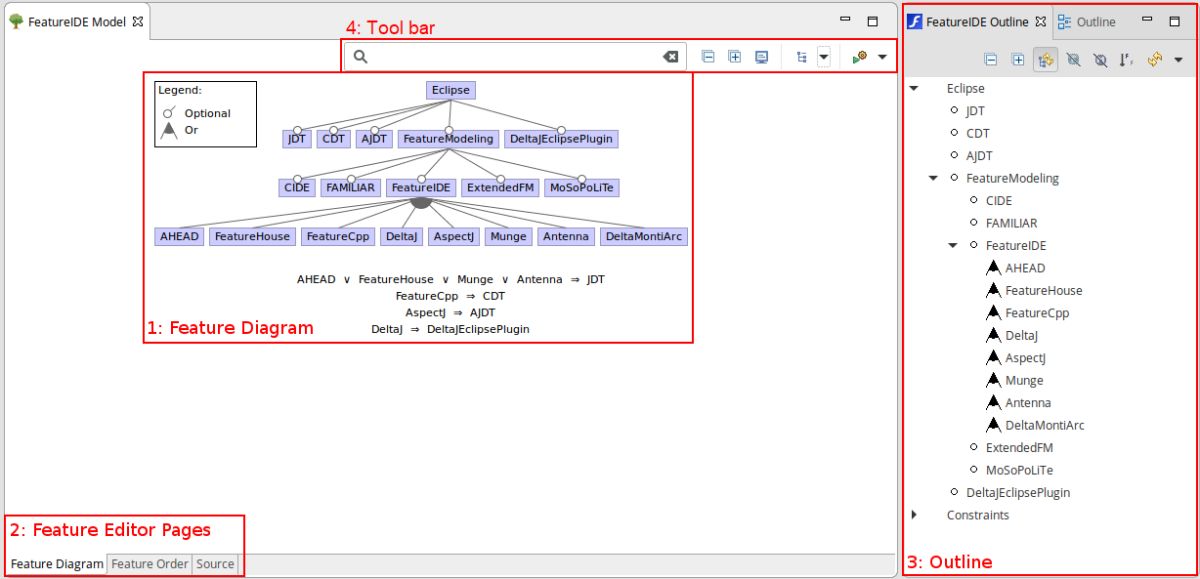Image resolution: width=1200 pixels, height=579 pixels.
Task: Collapse the Eclipse root in outline
Action: (914, 89)
